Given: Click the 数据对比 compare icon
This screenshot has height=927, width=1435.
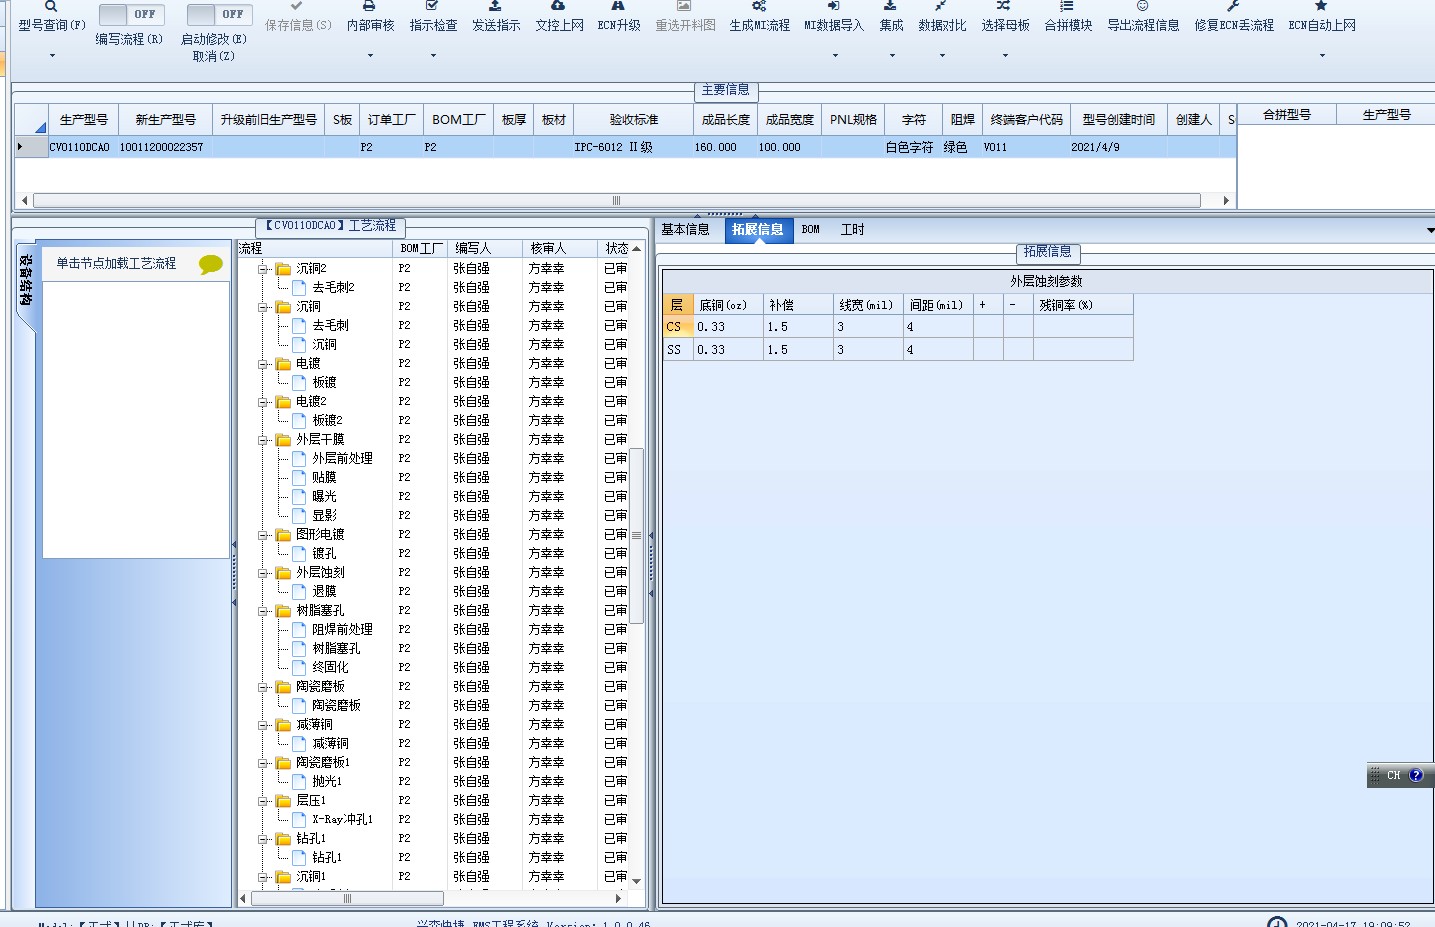Looking at the screenshot, I should tap(941, 6).
